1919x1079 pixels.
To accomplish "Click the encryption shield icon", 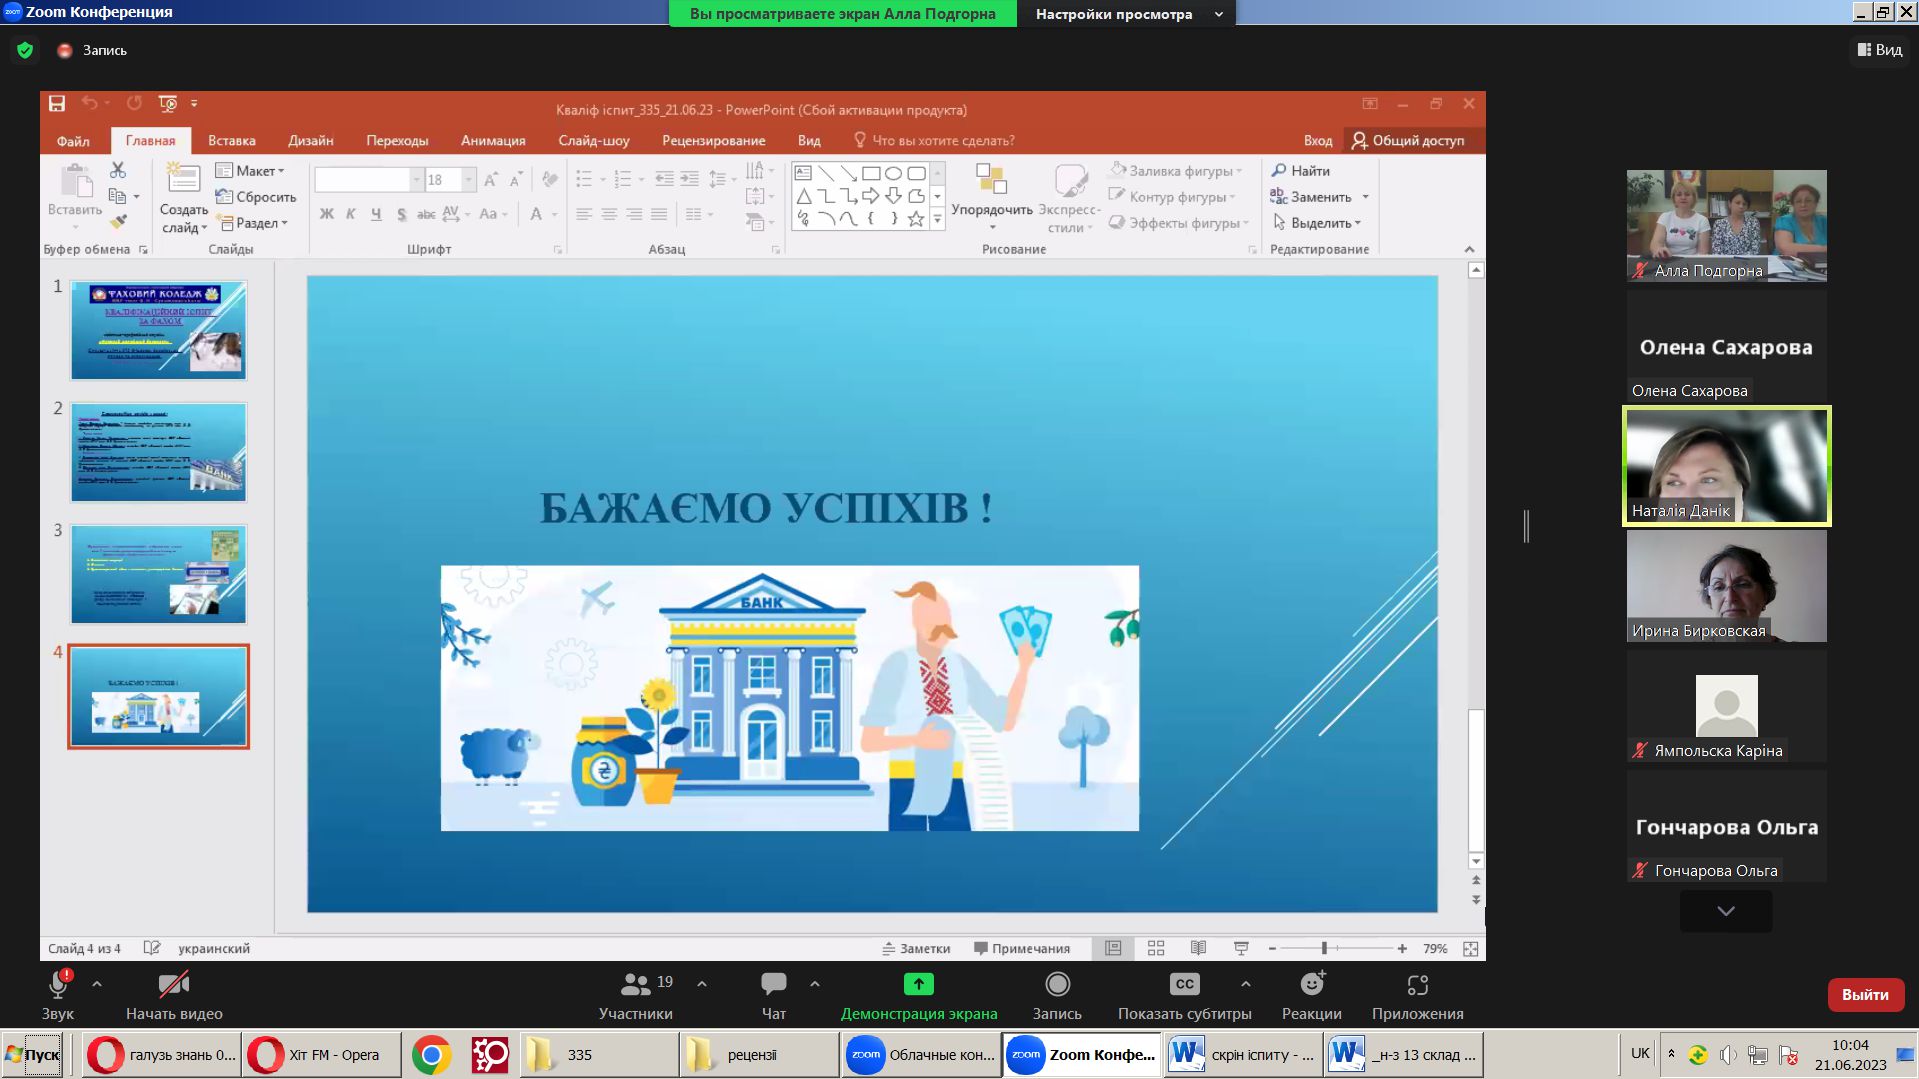I will point(25,50).
